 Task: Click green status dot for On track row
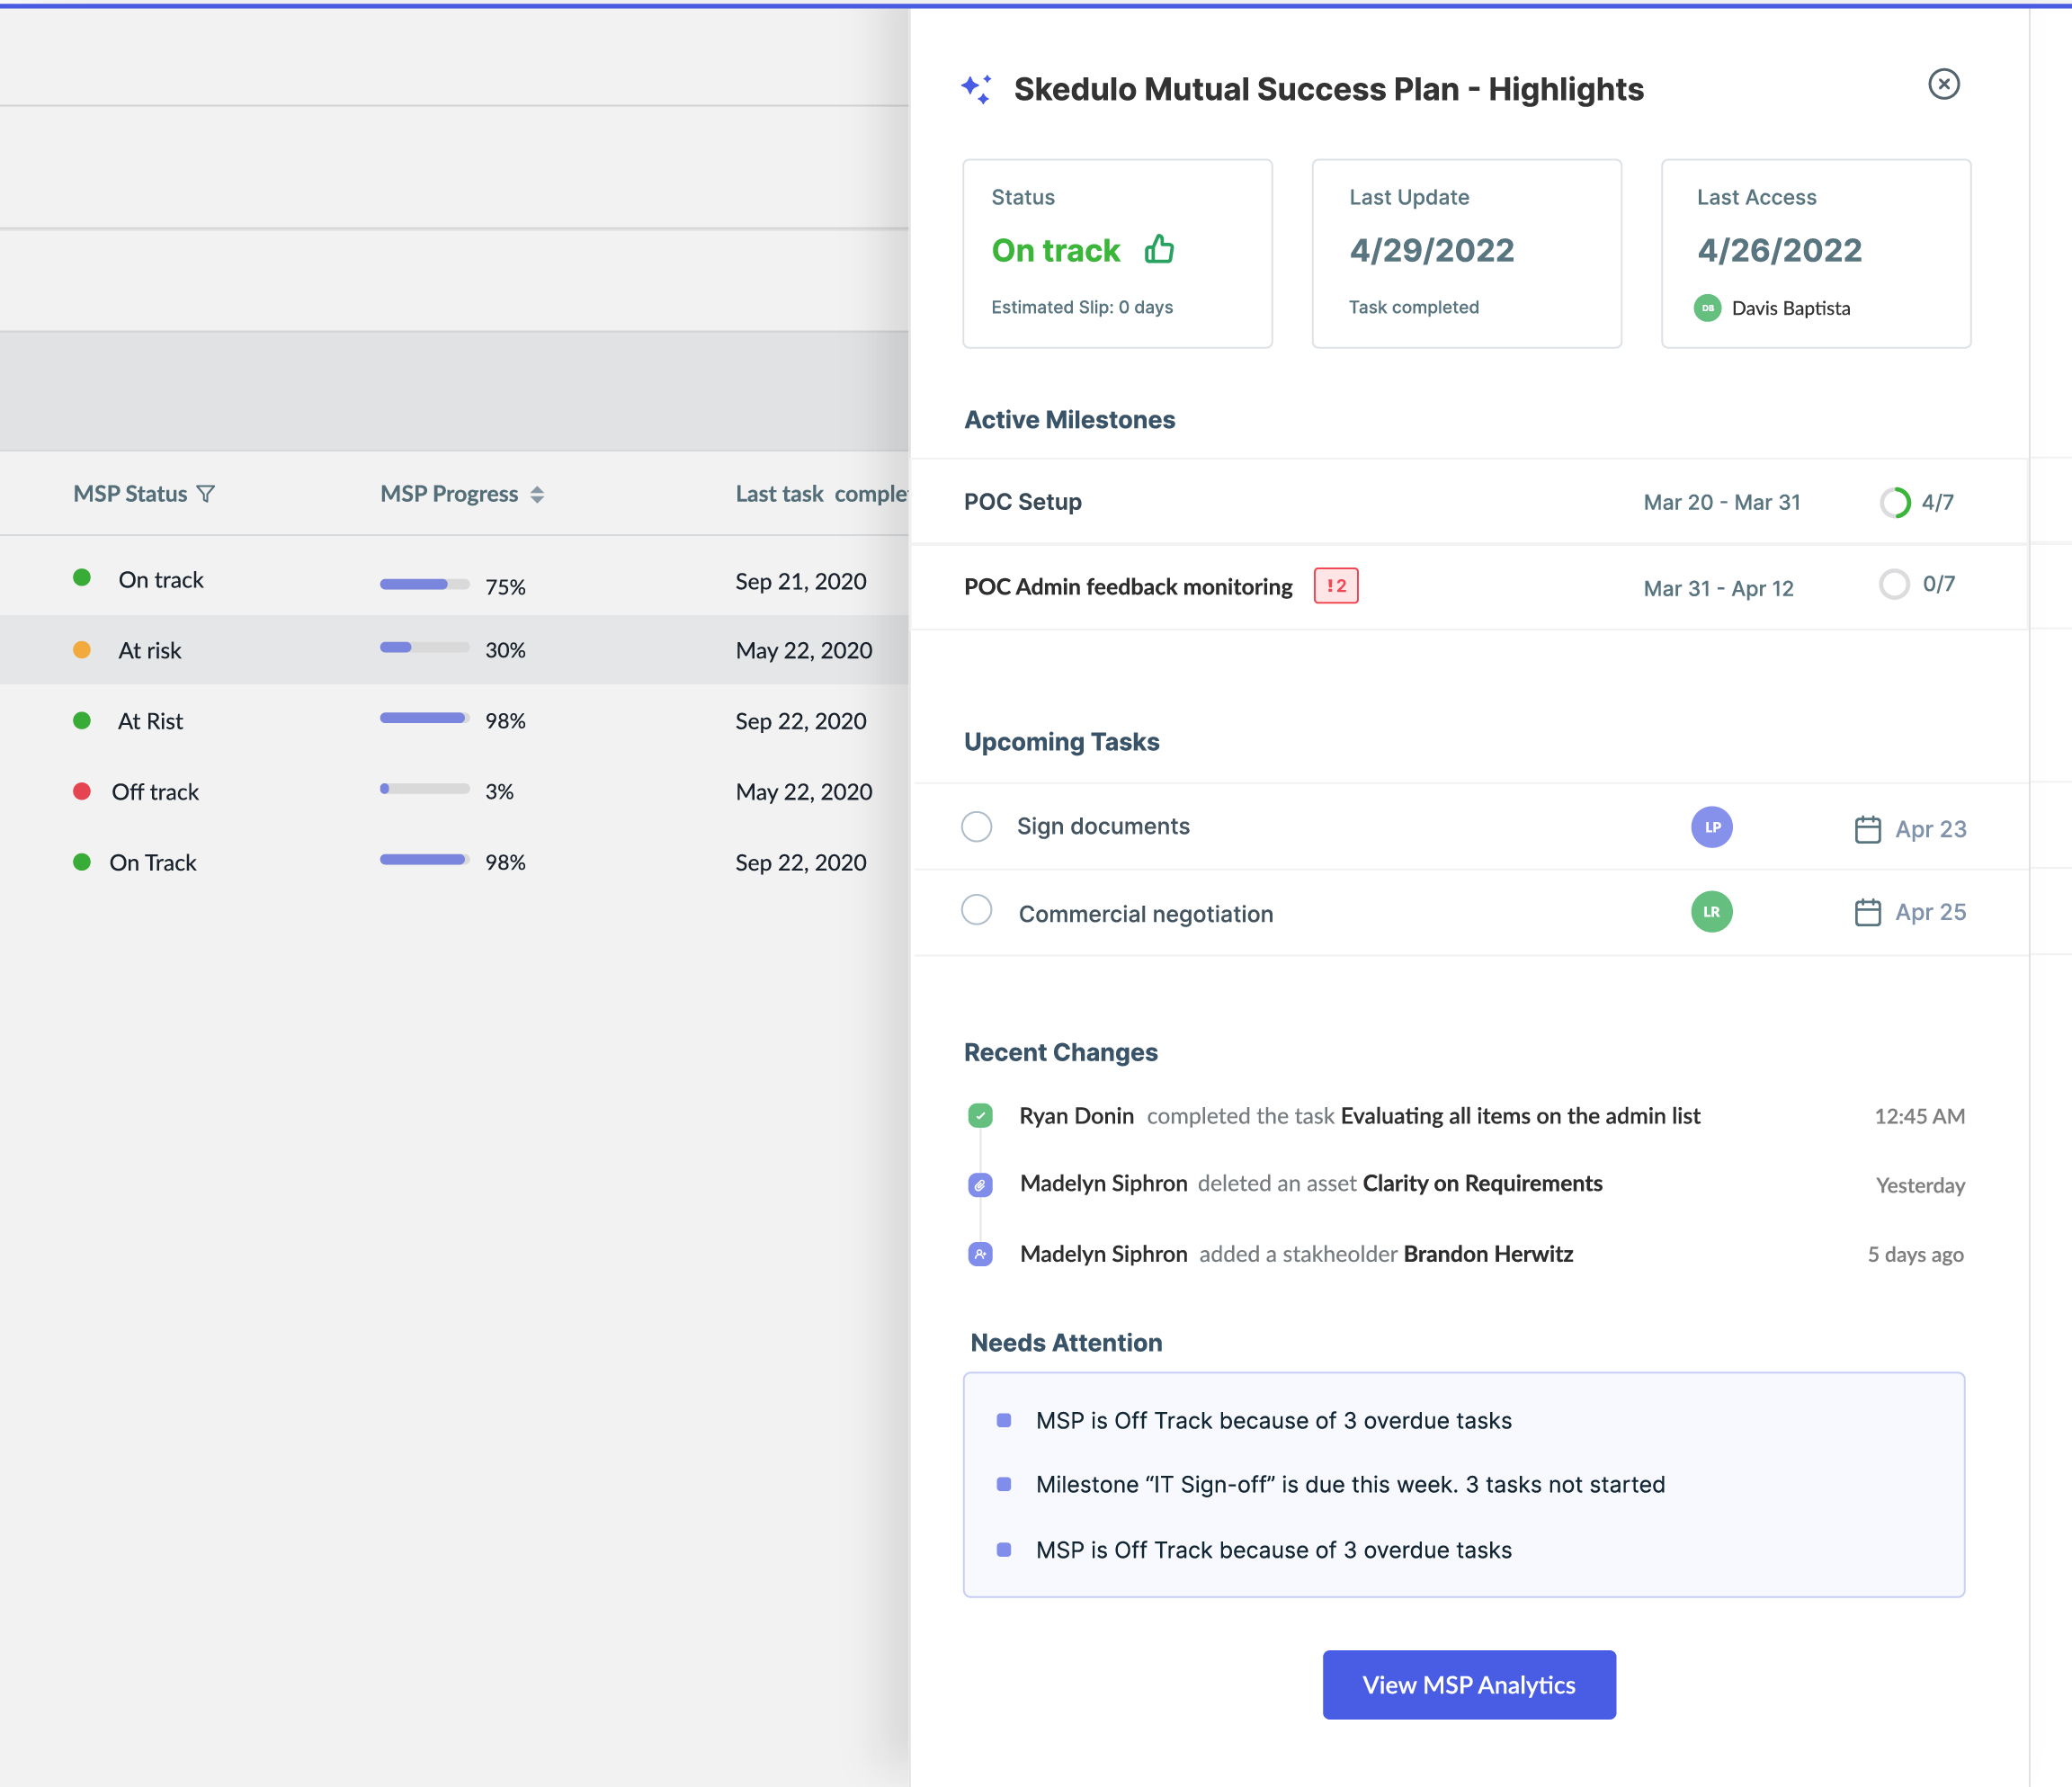coord(82,578)
